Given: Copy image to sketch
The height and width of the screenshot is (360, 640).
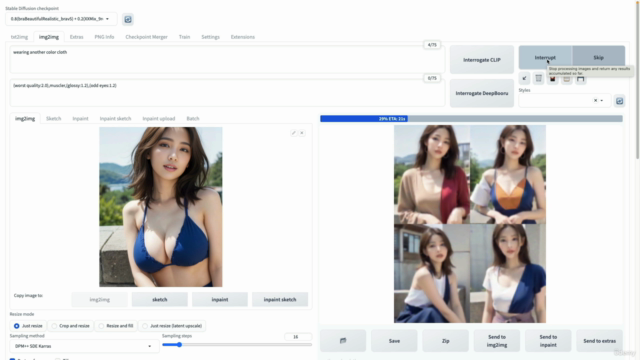Looking at the screenshot, I should point(160,299).
